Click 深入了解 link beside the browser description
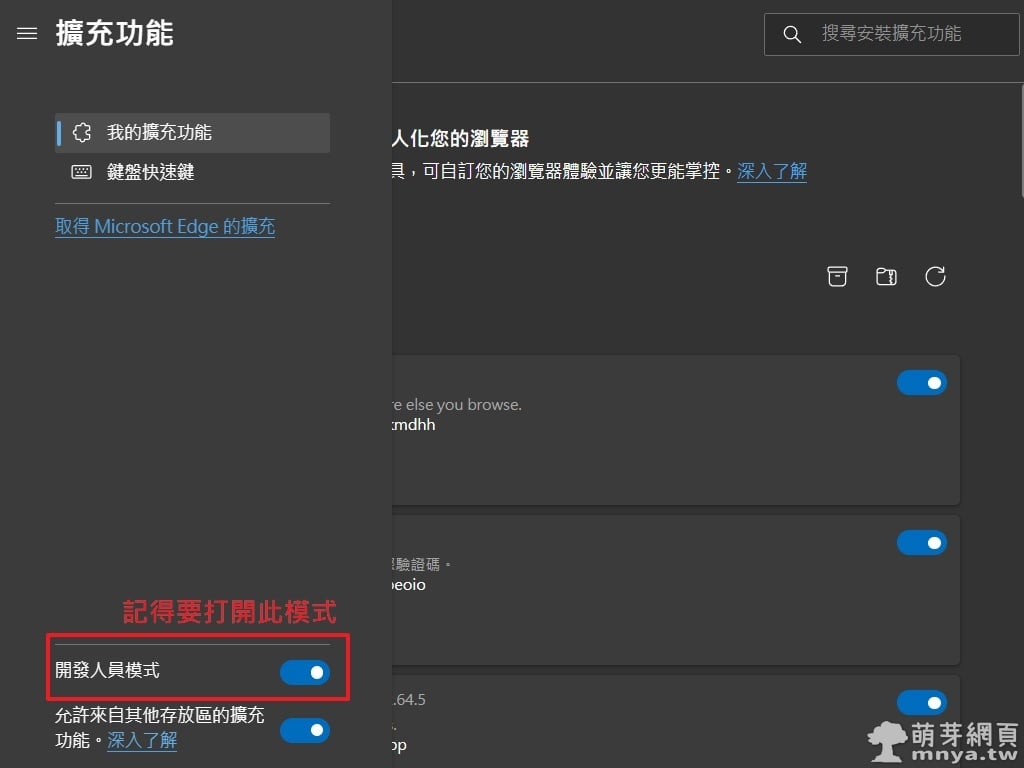The image size is (1024, 768). coord(772,171)
